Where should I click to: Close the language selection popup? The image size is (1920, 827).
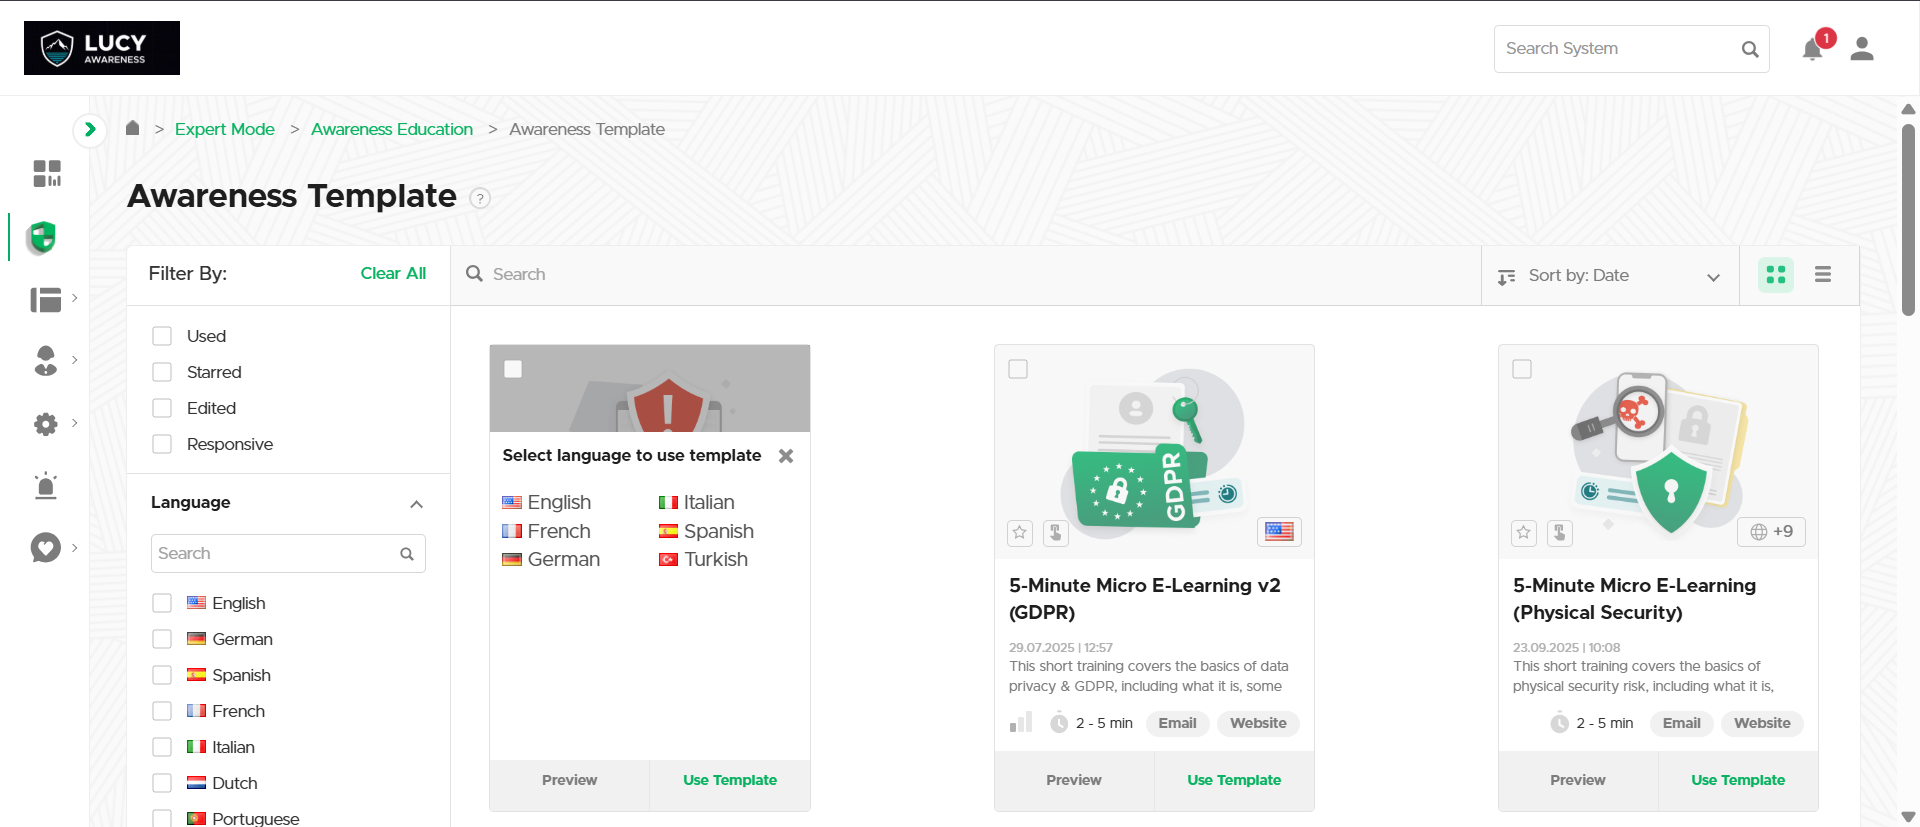(x=786, y=456)
